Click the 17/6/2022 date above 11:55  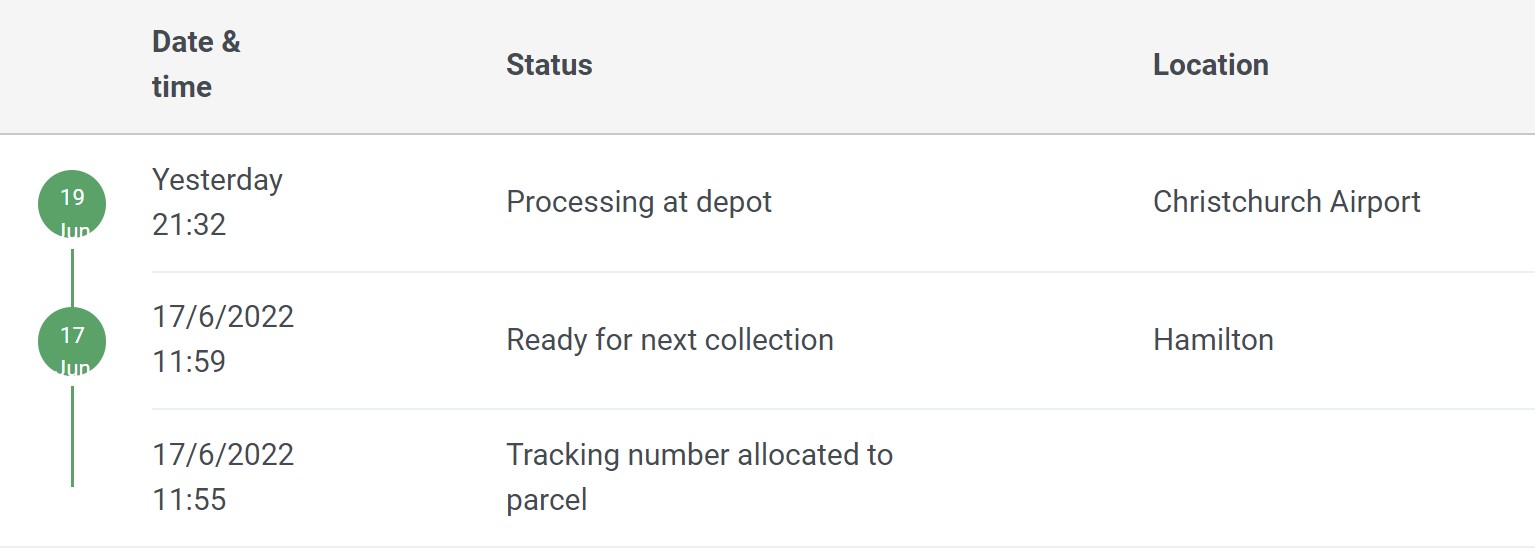[x=223, y=455]
